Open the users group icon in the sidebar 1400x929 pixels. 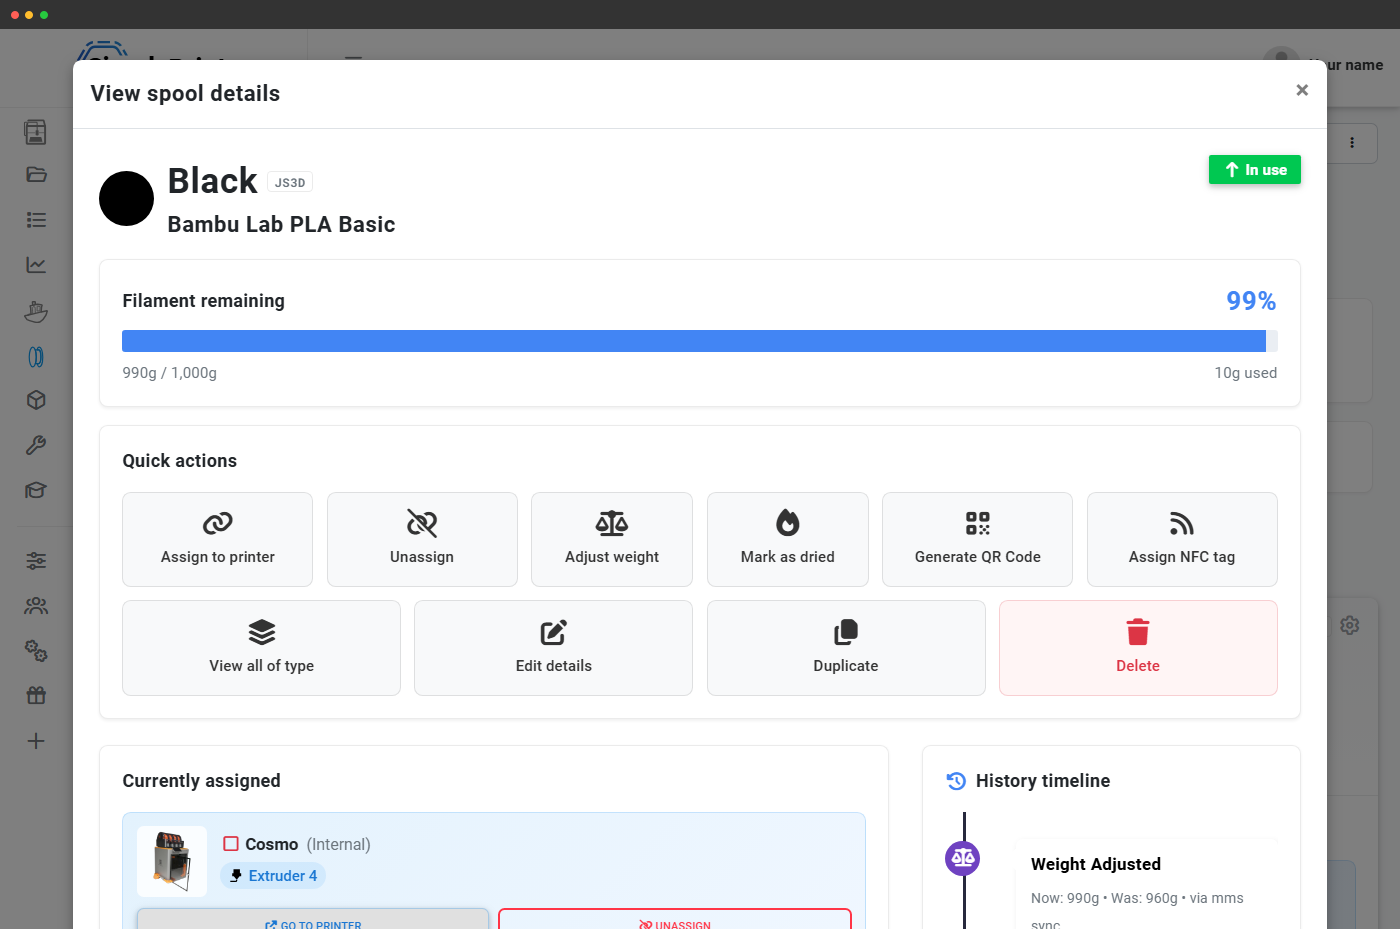click(36, 606)
